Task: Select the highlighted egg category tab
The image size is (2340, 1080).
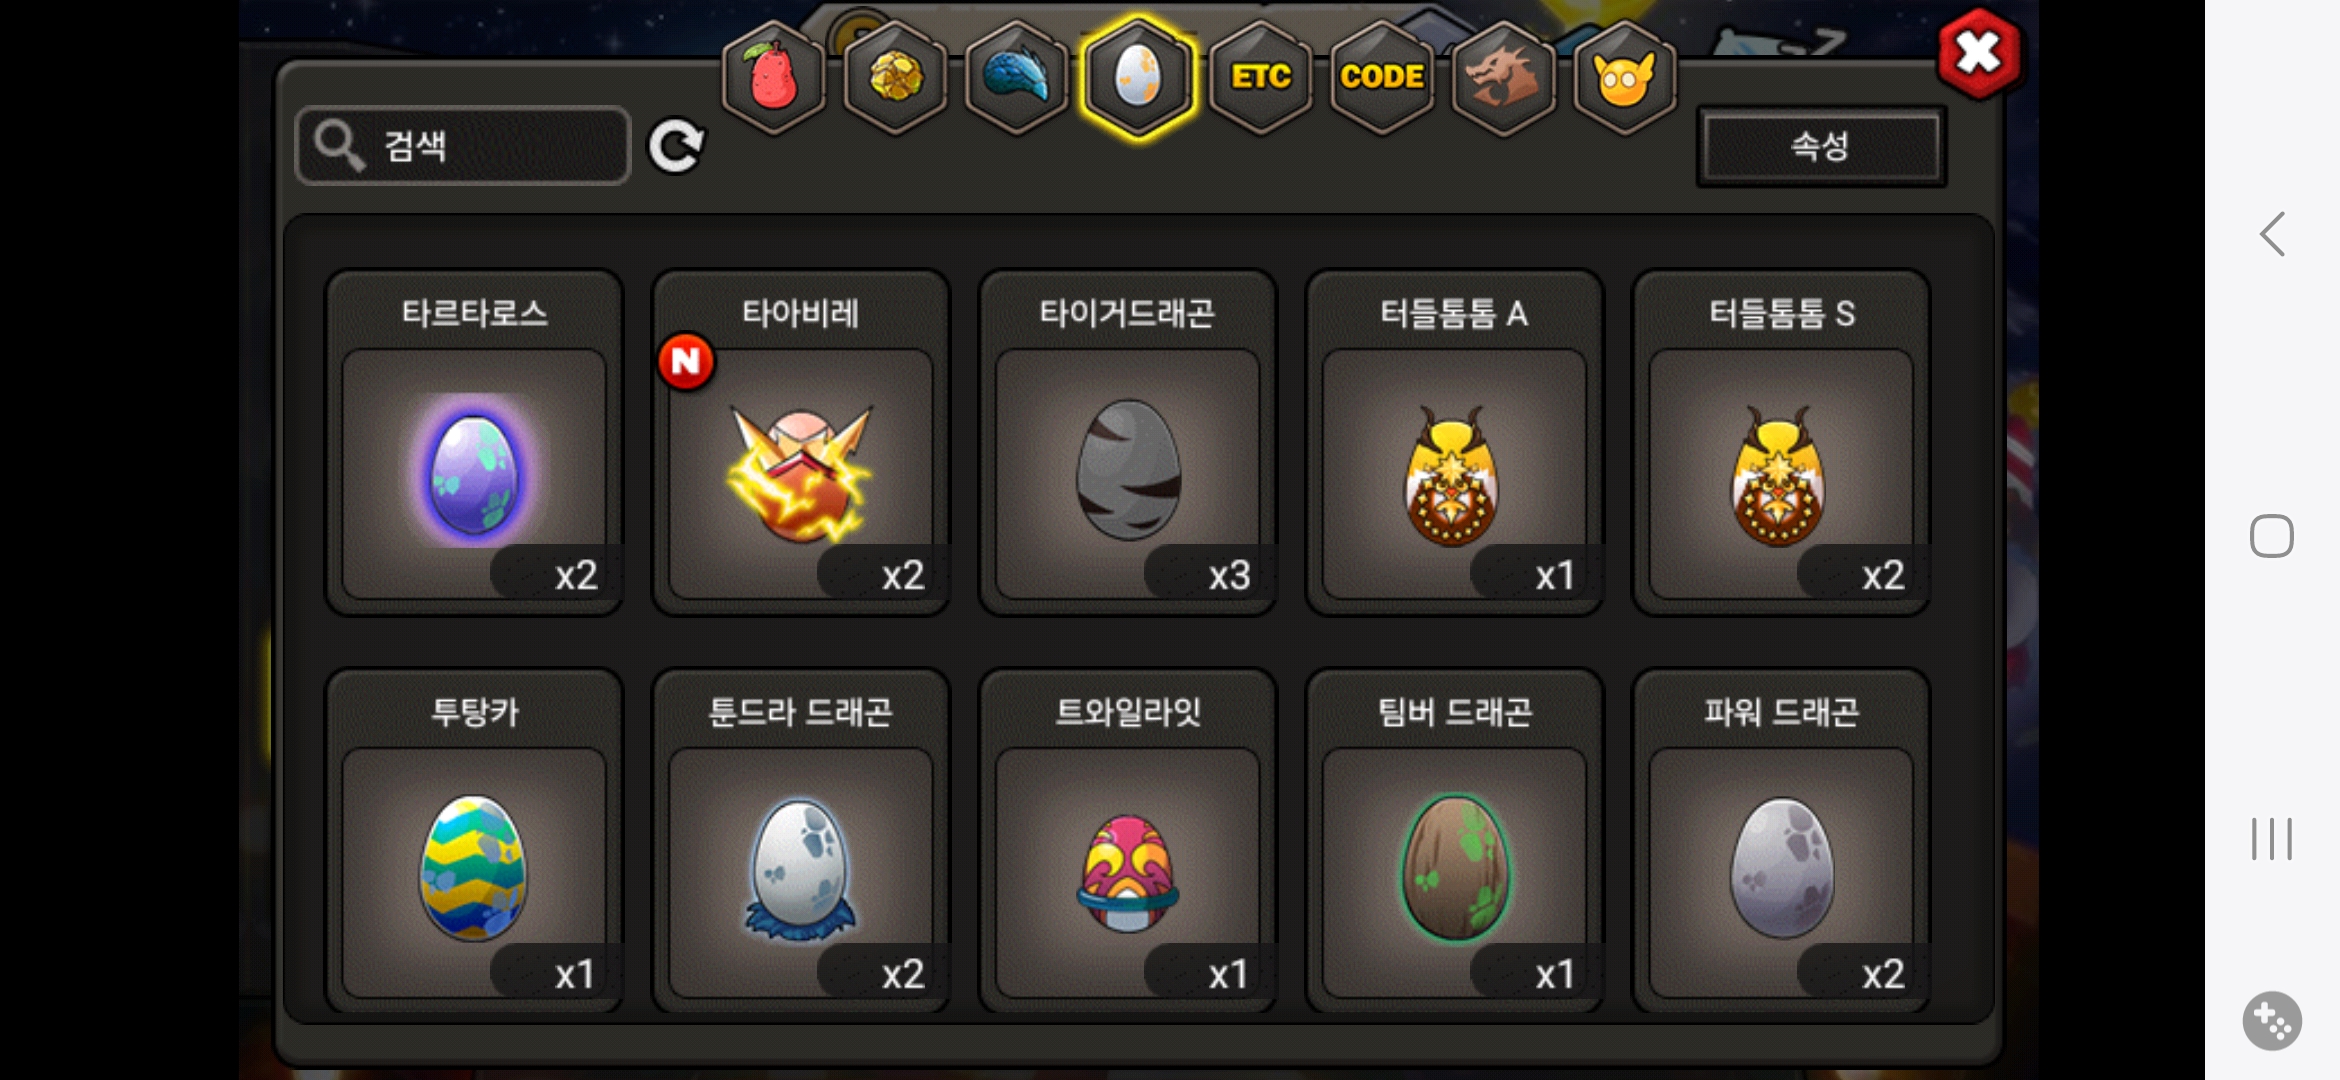Action: point(1138,78)
